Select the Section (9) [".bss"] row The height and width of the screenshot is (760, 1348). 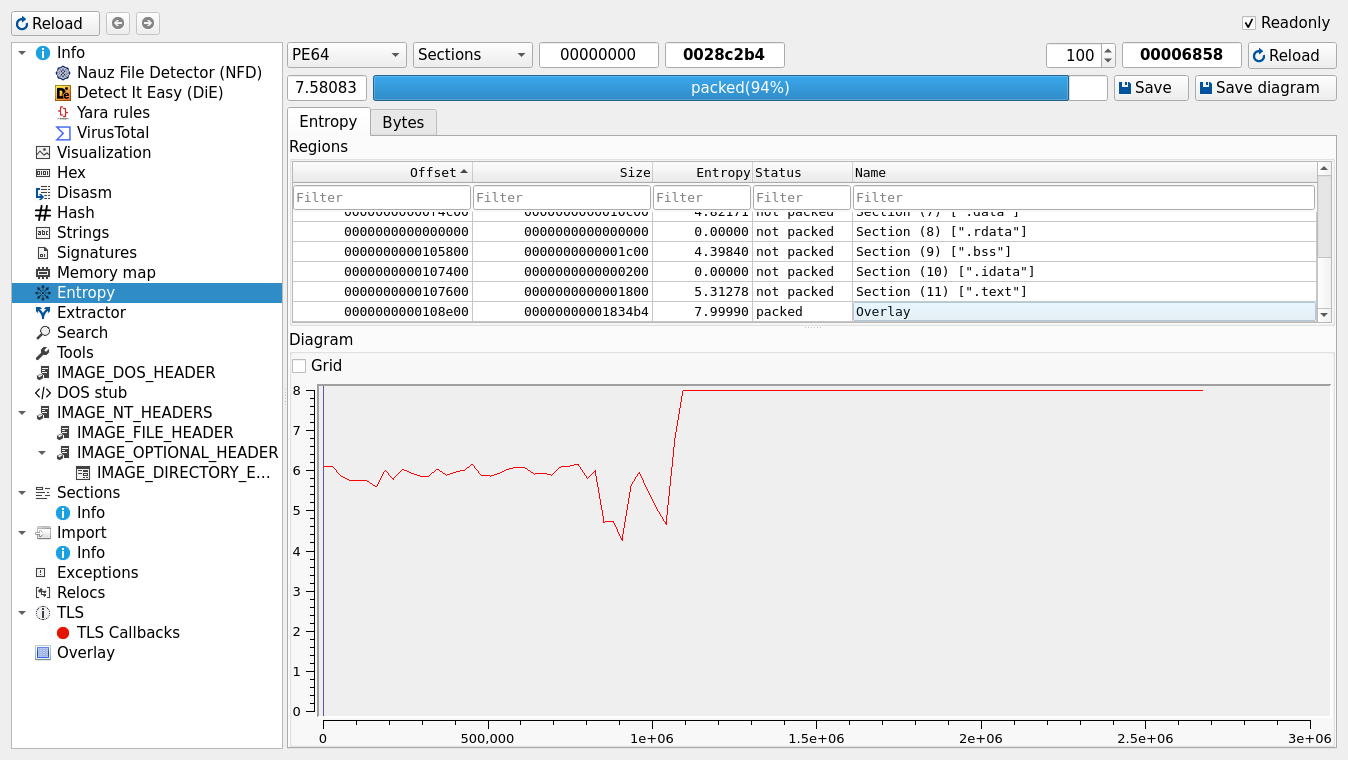click(x=804, y=252)
